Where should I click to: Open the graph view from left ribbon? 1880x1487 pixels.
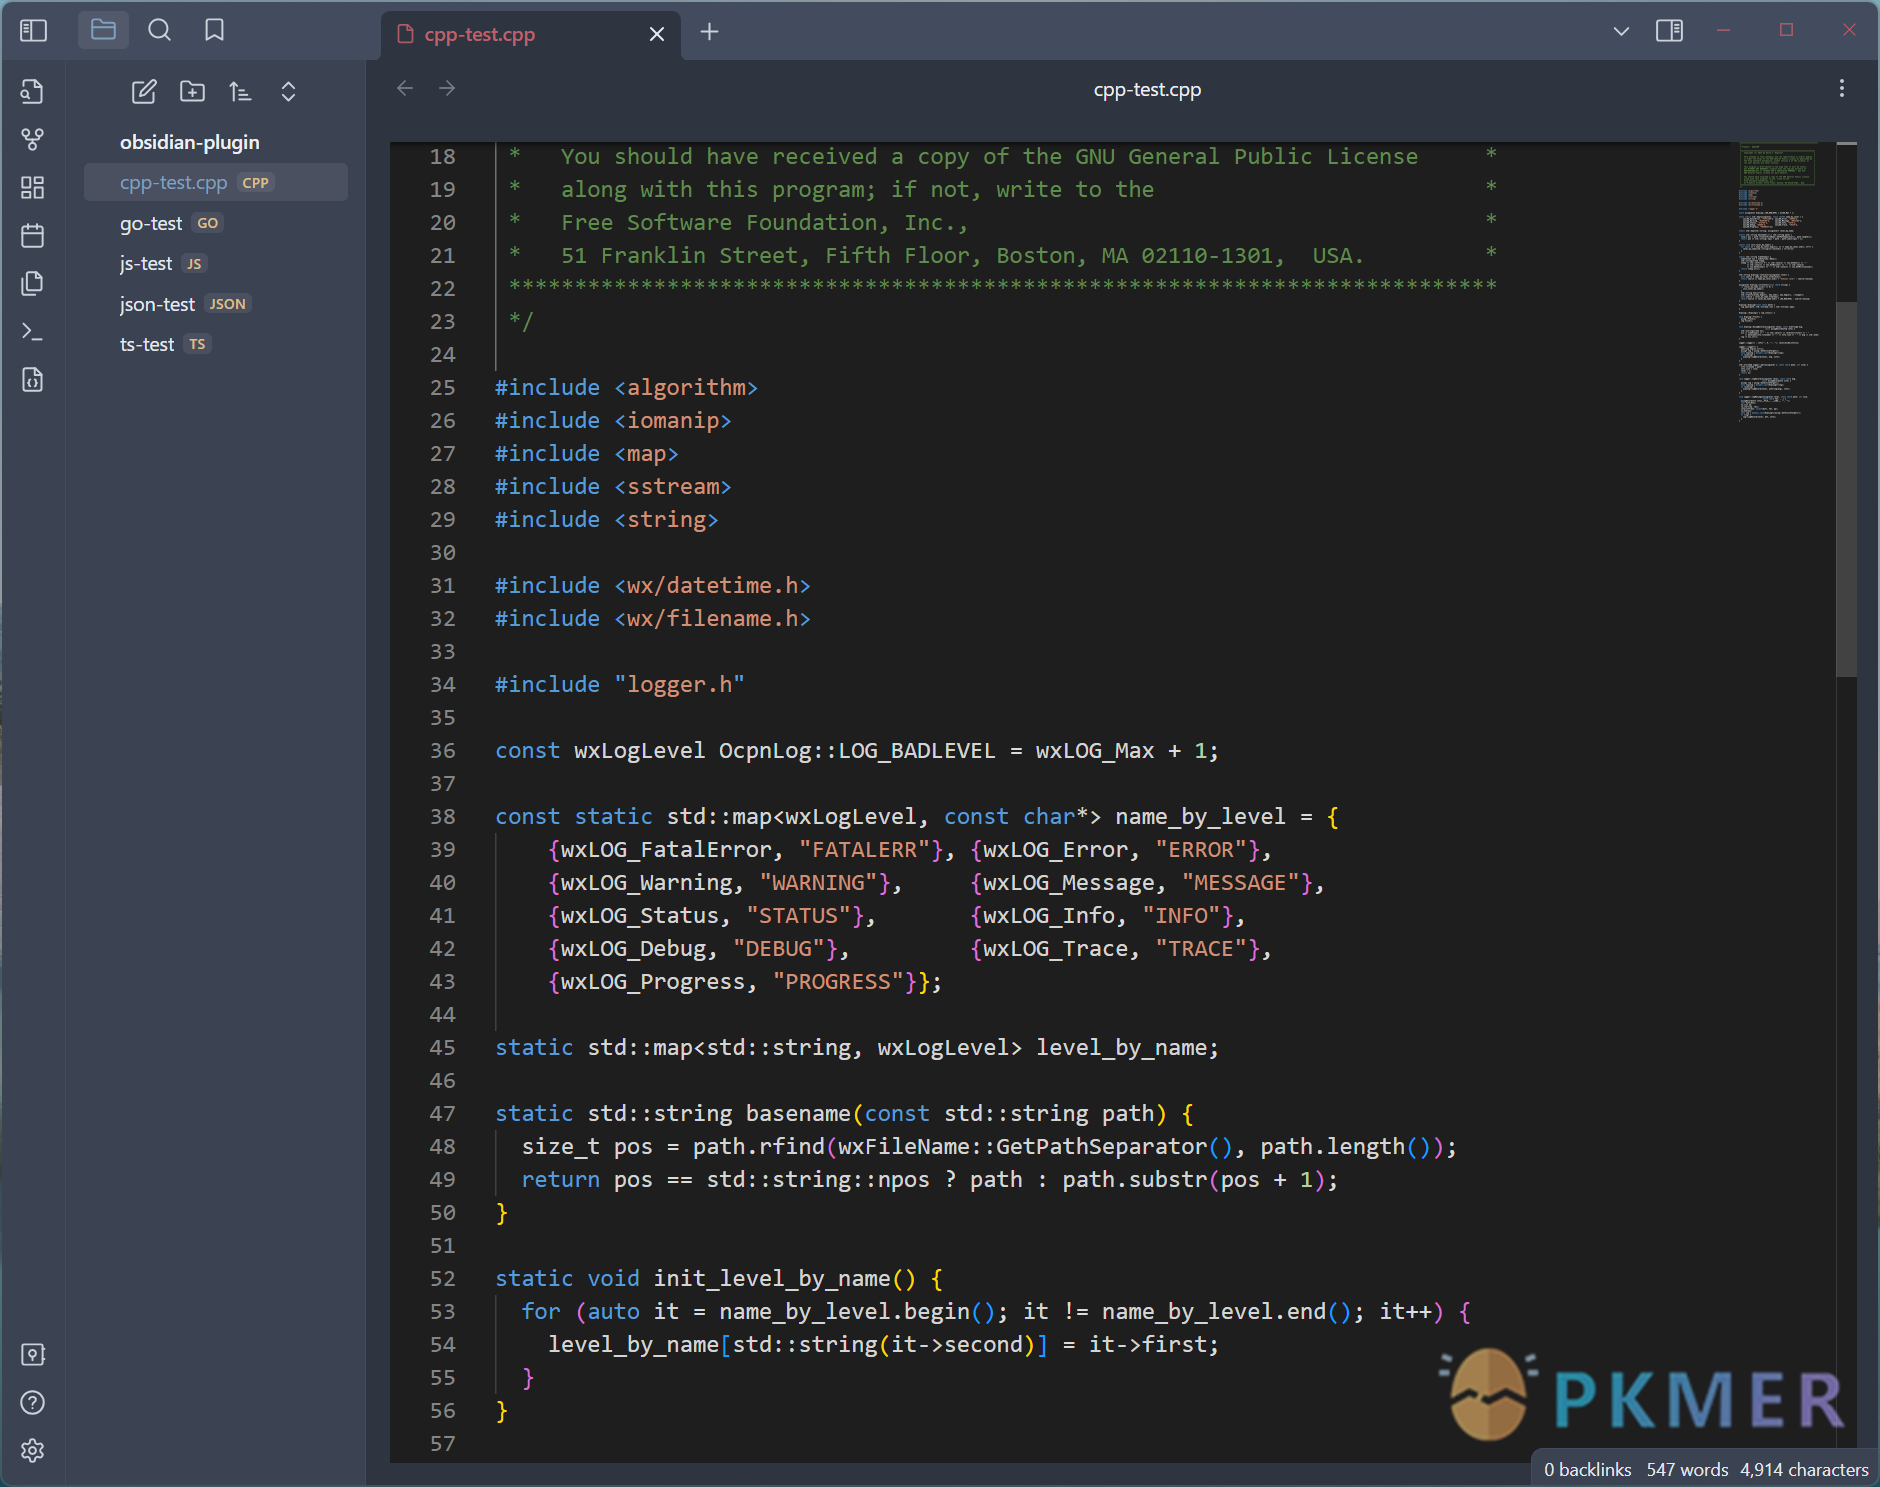pos(31,140)
